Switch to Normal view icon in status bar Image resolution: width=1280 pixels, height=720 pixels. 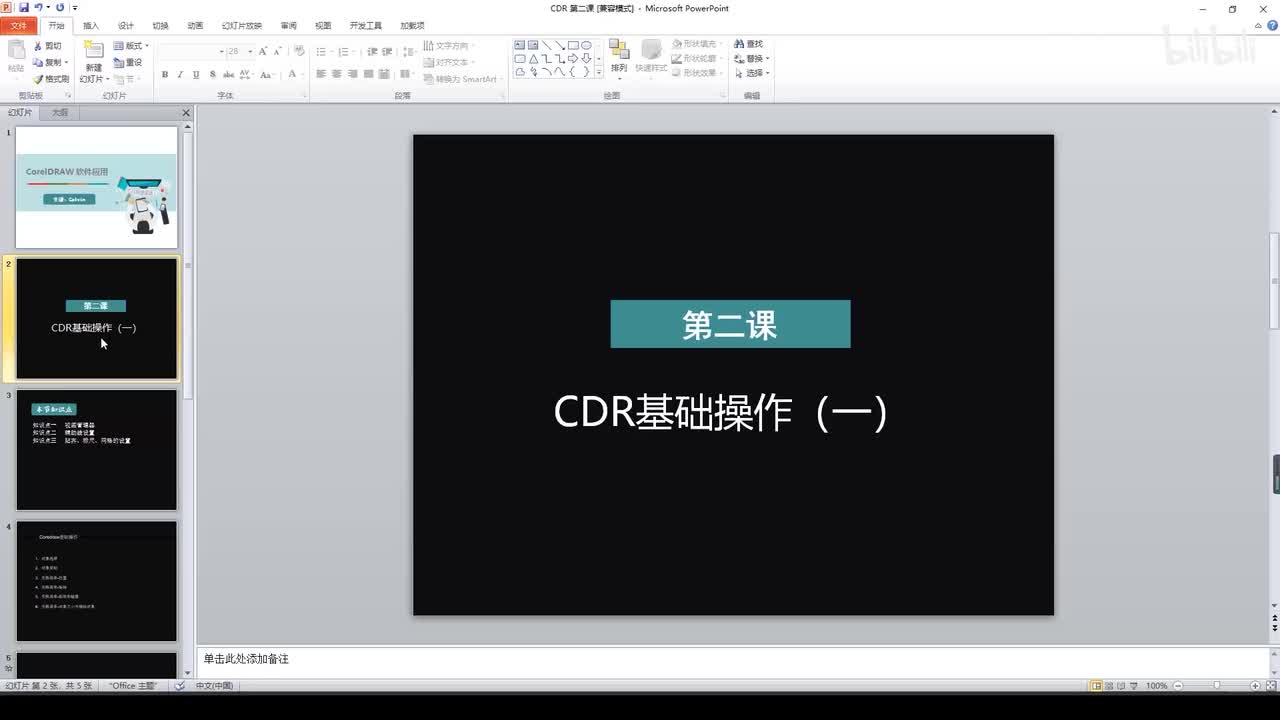click(x=1096, y=686)
